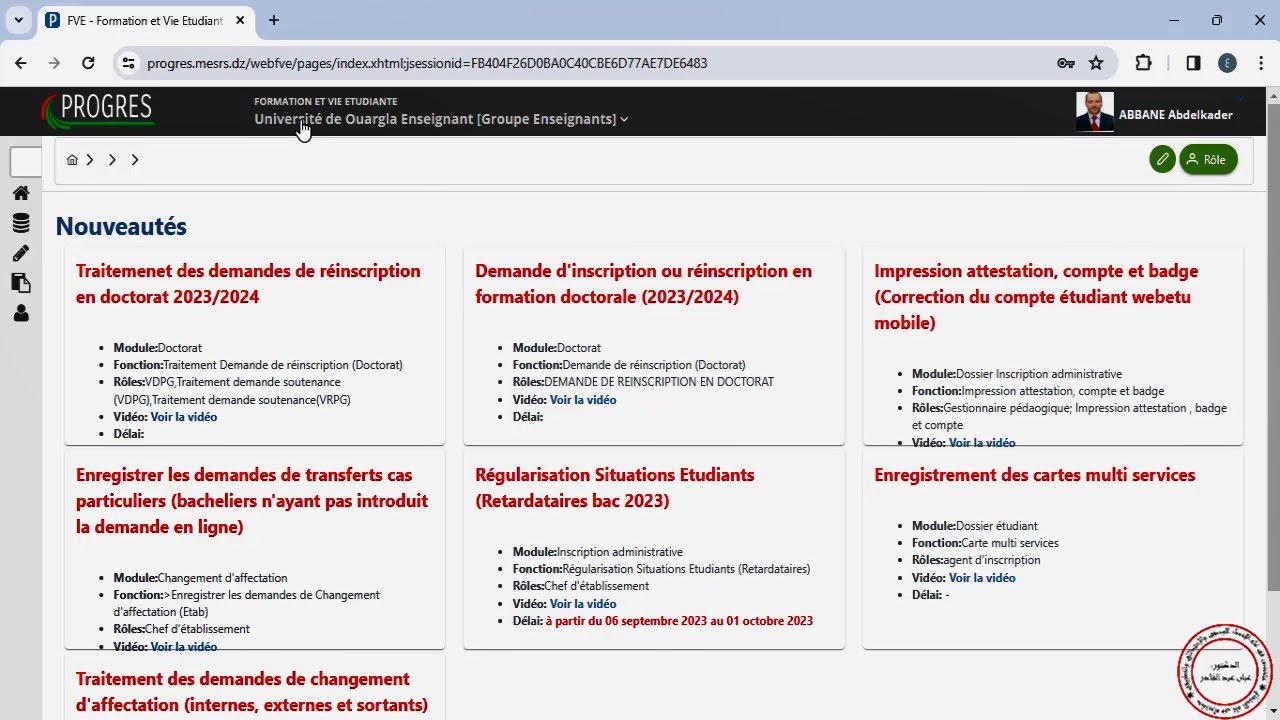
Task: Open Chrome profile avatar icon
Action: (1227, 63)
